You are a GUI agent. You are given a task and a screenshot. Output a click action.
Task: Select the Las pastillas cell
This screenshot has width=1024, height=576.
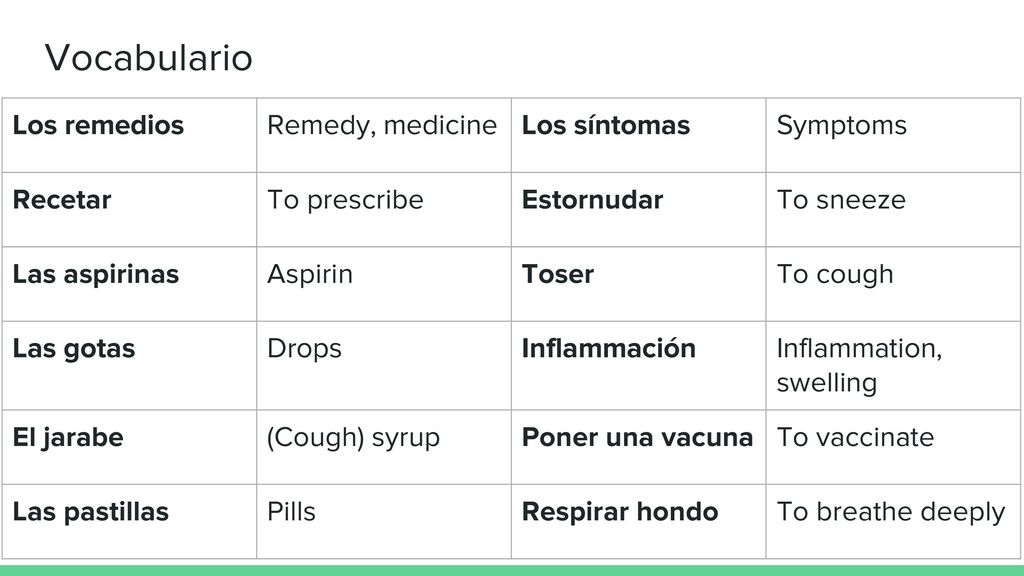pos(129,521)
